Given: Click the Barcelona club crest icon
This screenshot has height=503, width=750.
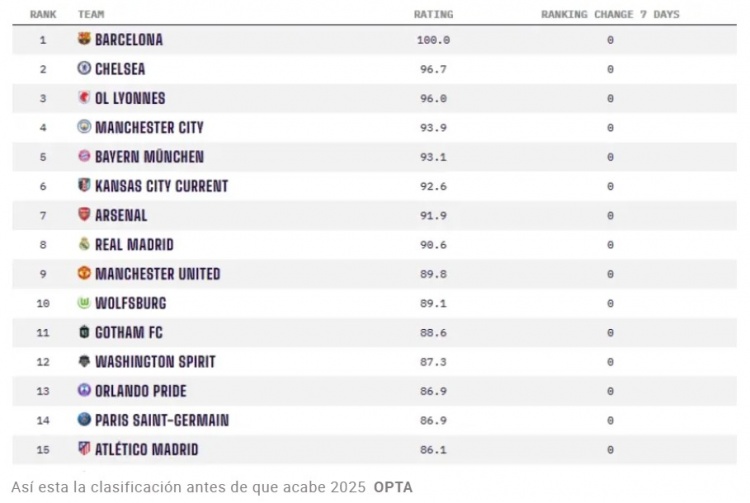Looking at the screenshot, I should (84, 40).
